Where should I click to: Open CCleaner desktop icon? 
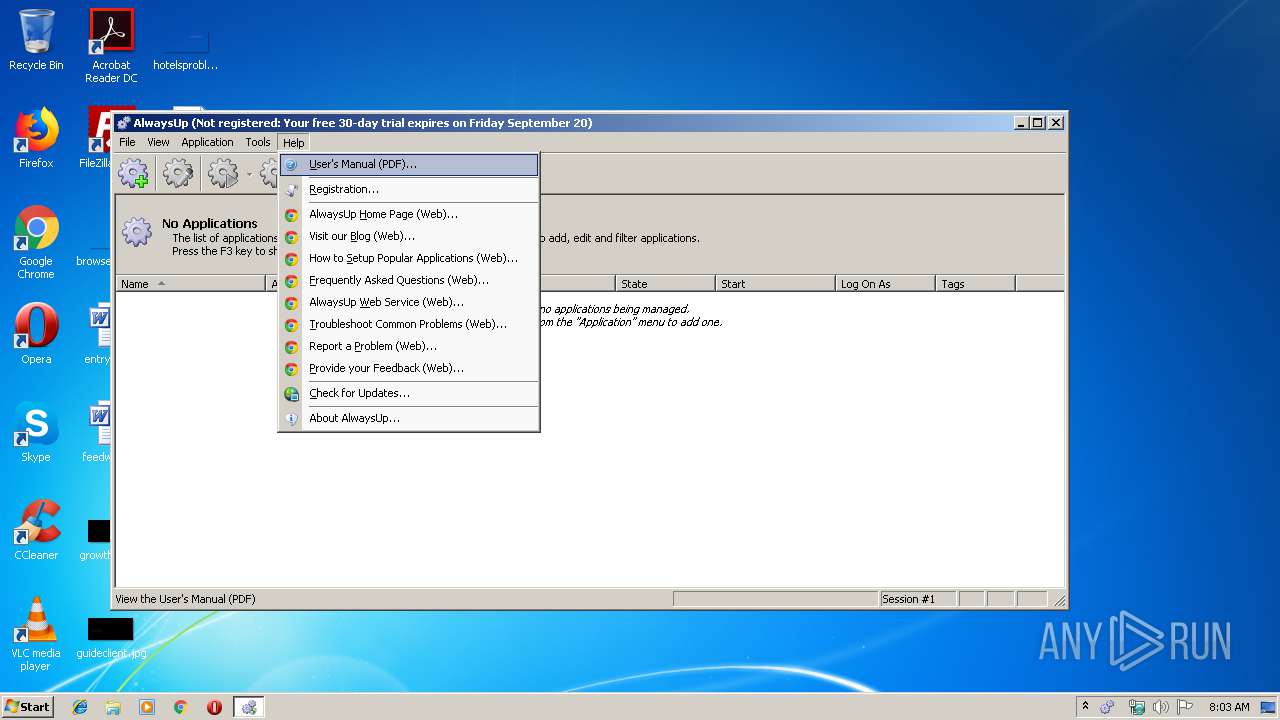click(36, 530)
